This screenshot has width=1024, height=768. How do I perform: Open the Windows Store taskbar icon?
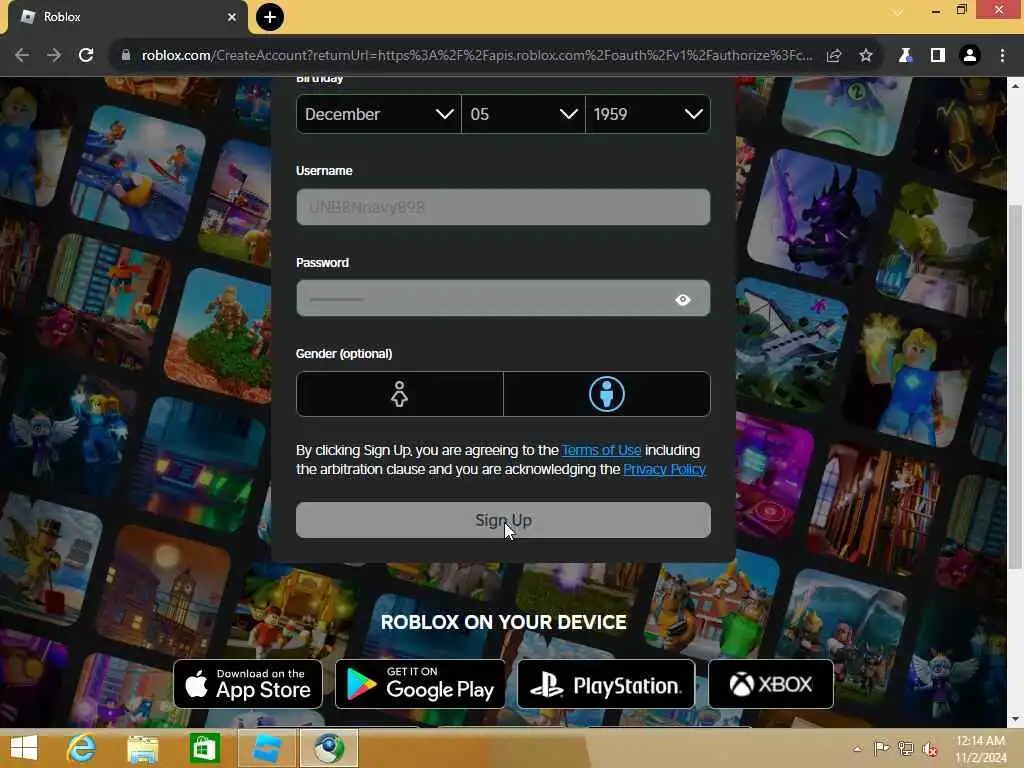point(204,748)
